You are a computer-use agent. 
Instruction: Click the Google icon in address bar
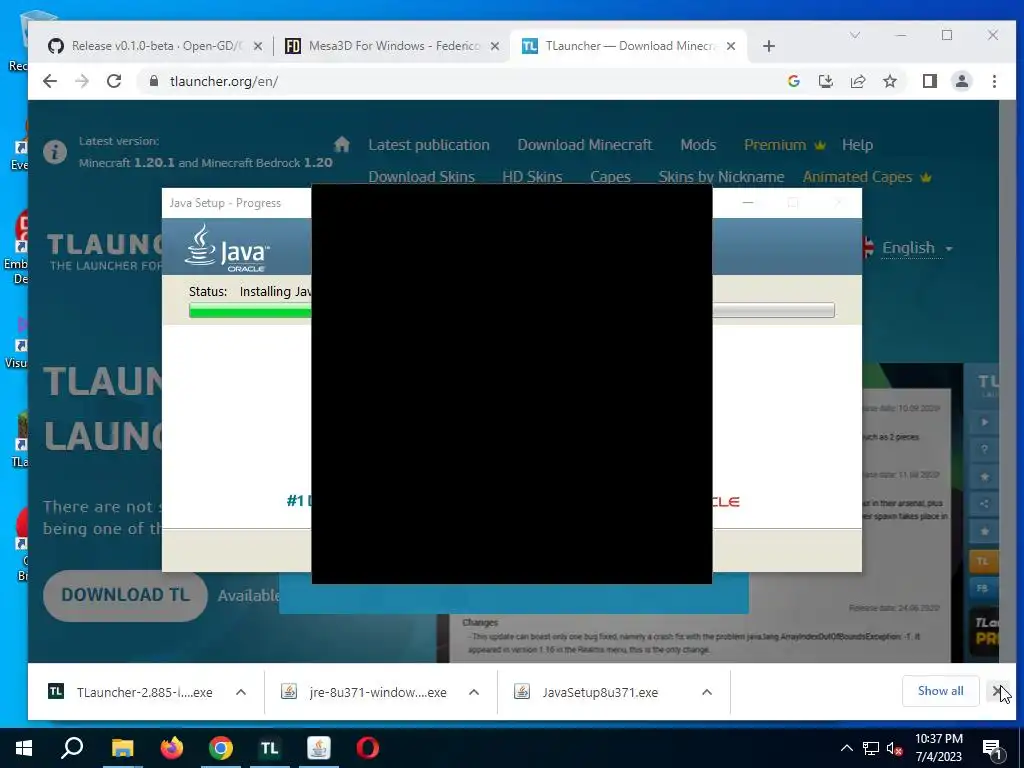tap(793, 81)
